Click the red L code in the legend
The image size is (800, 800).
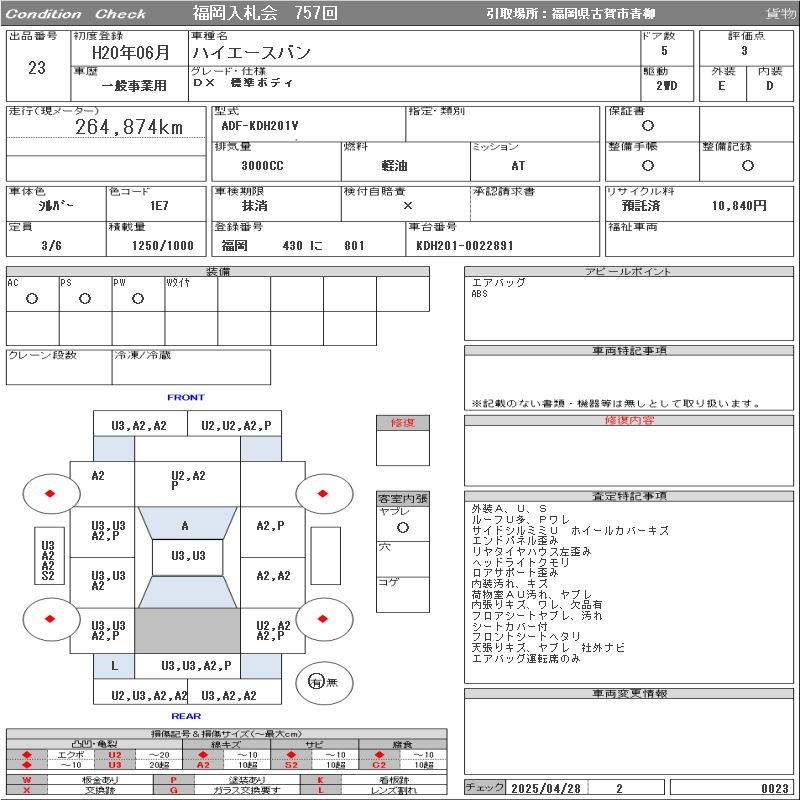[320, 790]
